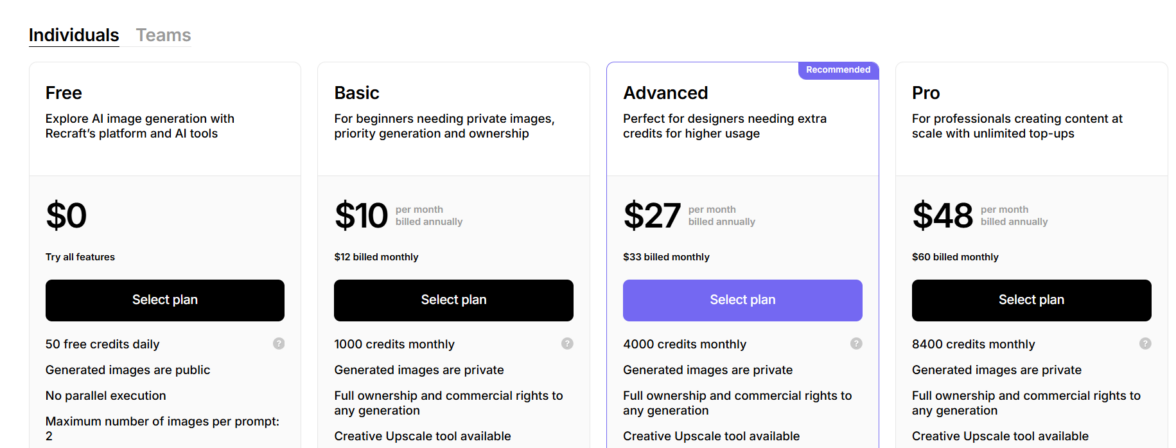Click the $10 per month price

361,216
